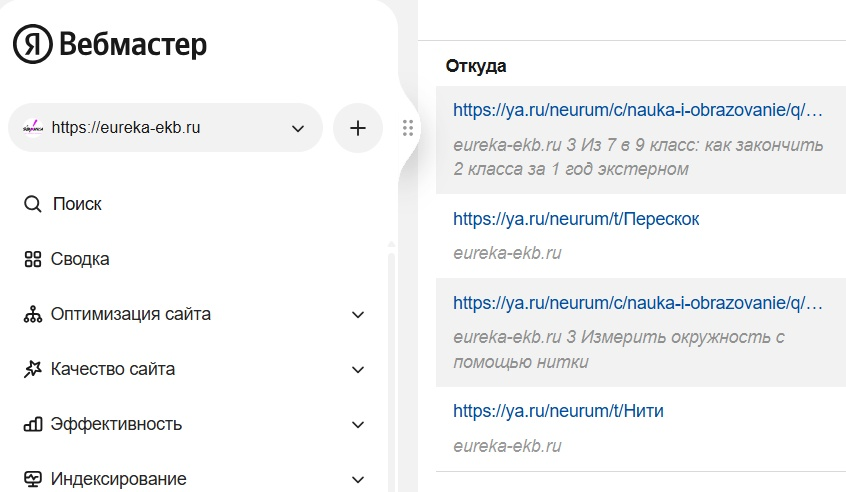Open Качество сайта menu section
Image resolution: width=846 pixels, height=492 pixels.
tap(113, 369)
